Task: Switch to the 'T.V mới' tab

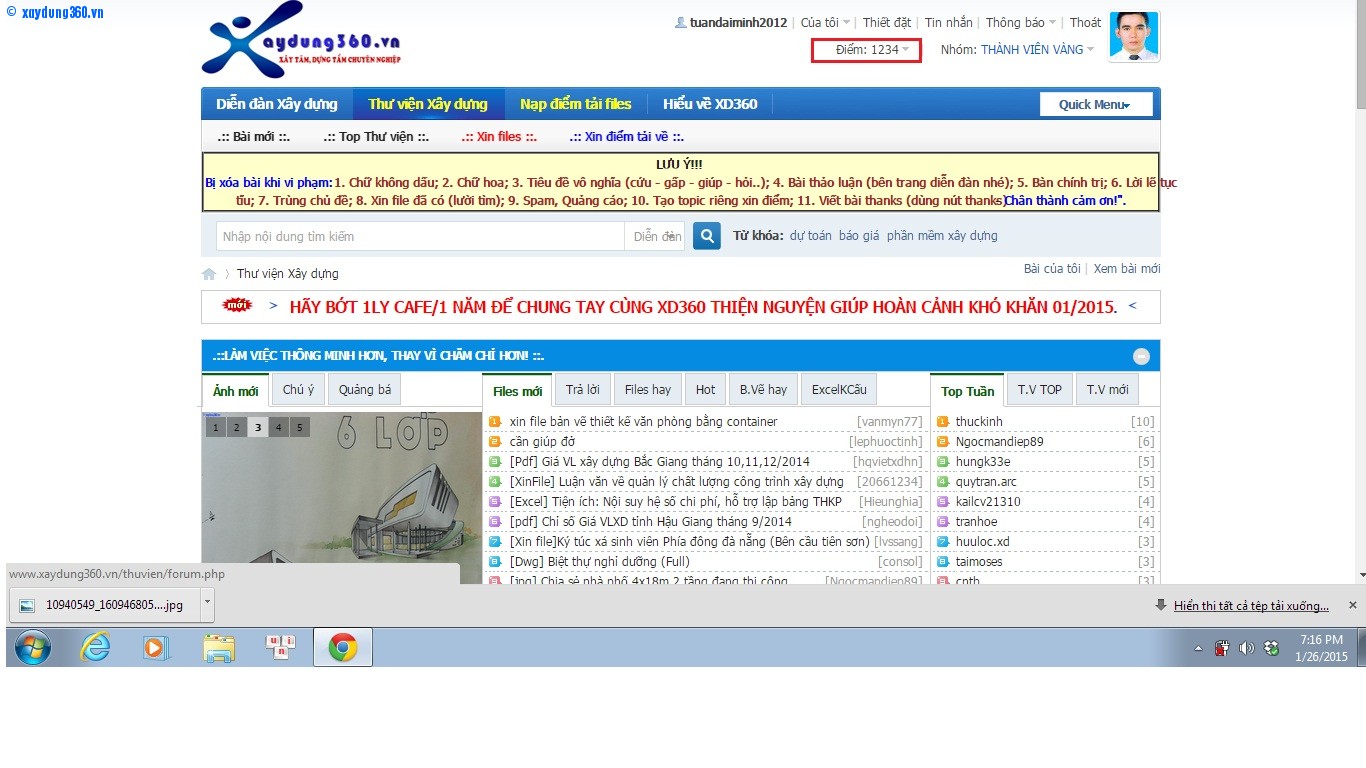Action: point(1108,390)
